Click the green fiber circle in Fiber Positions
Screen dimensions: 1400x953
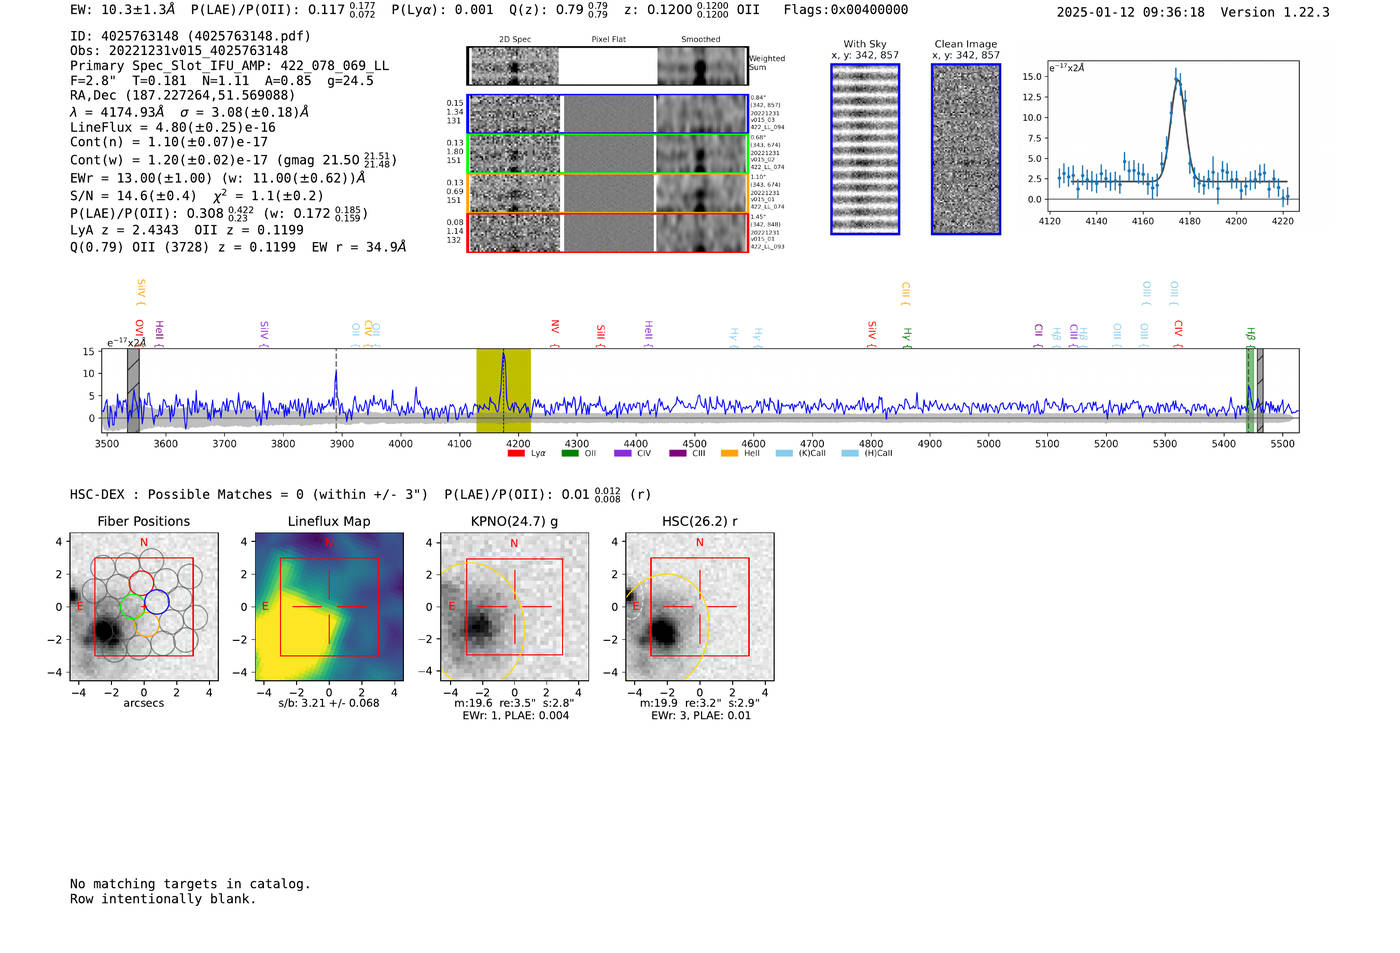(132, 607)
